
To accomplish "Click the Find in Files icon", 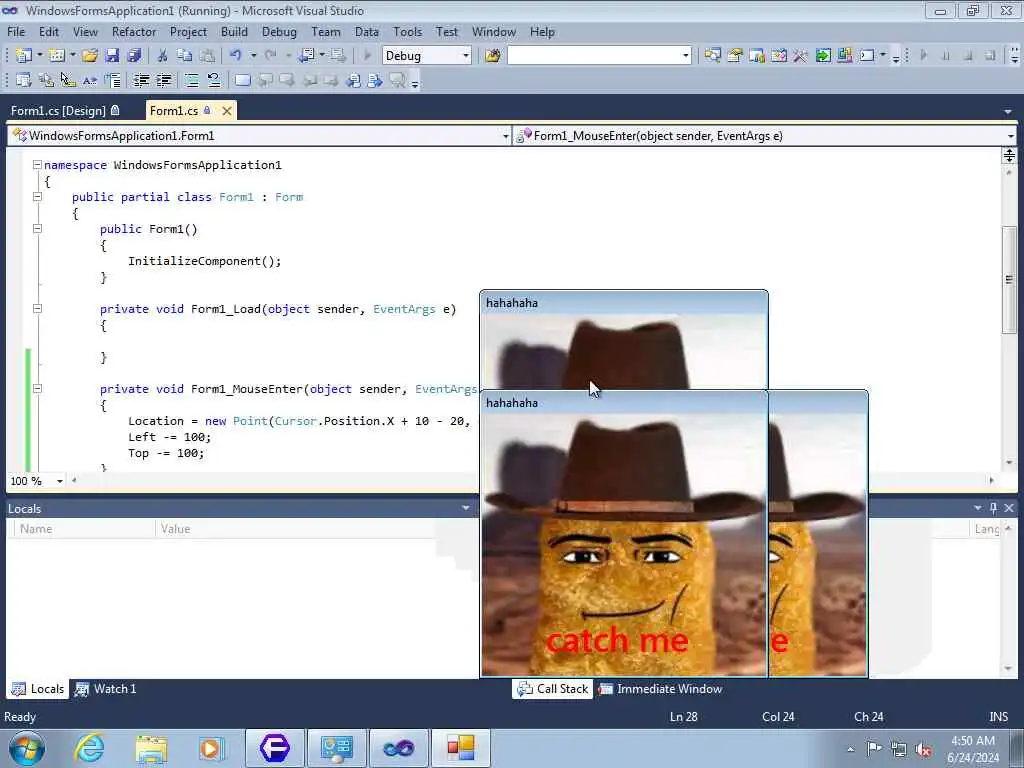I will pos(493,56).
